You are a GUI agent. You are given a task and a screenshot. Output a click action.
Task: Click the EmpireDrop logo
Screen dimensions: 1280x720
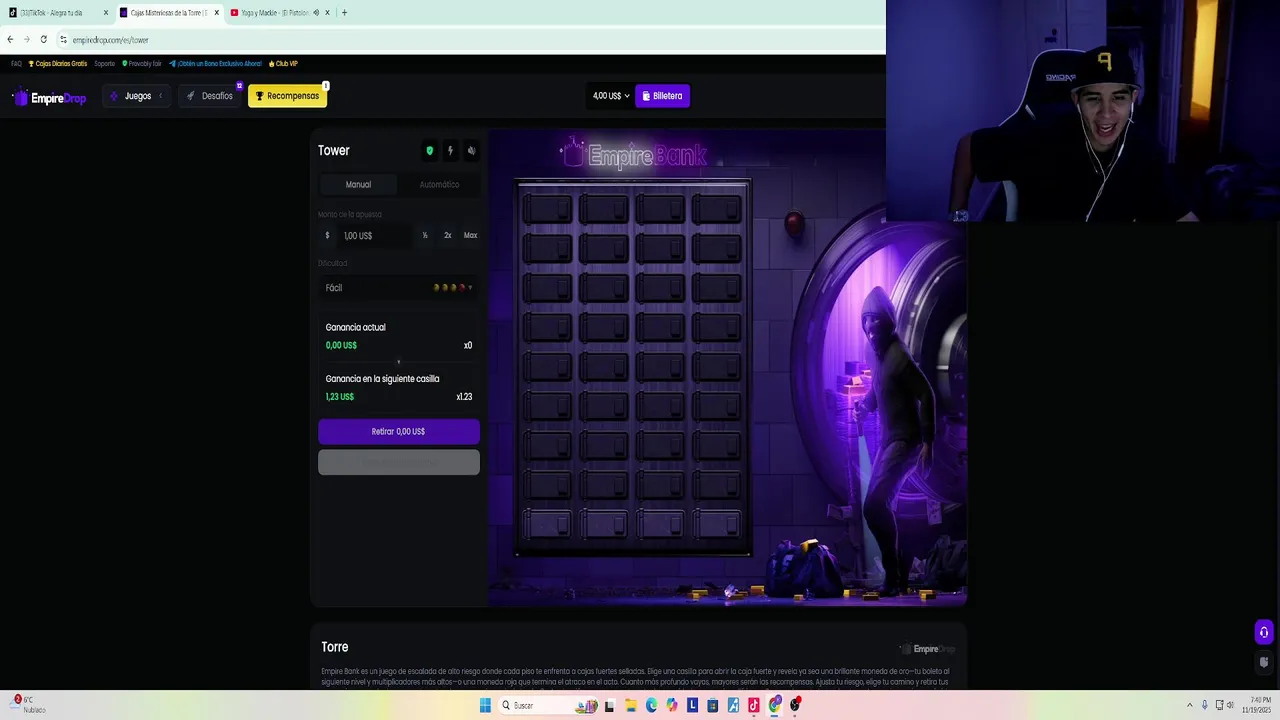click(x=49, y=97)
